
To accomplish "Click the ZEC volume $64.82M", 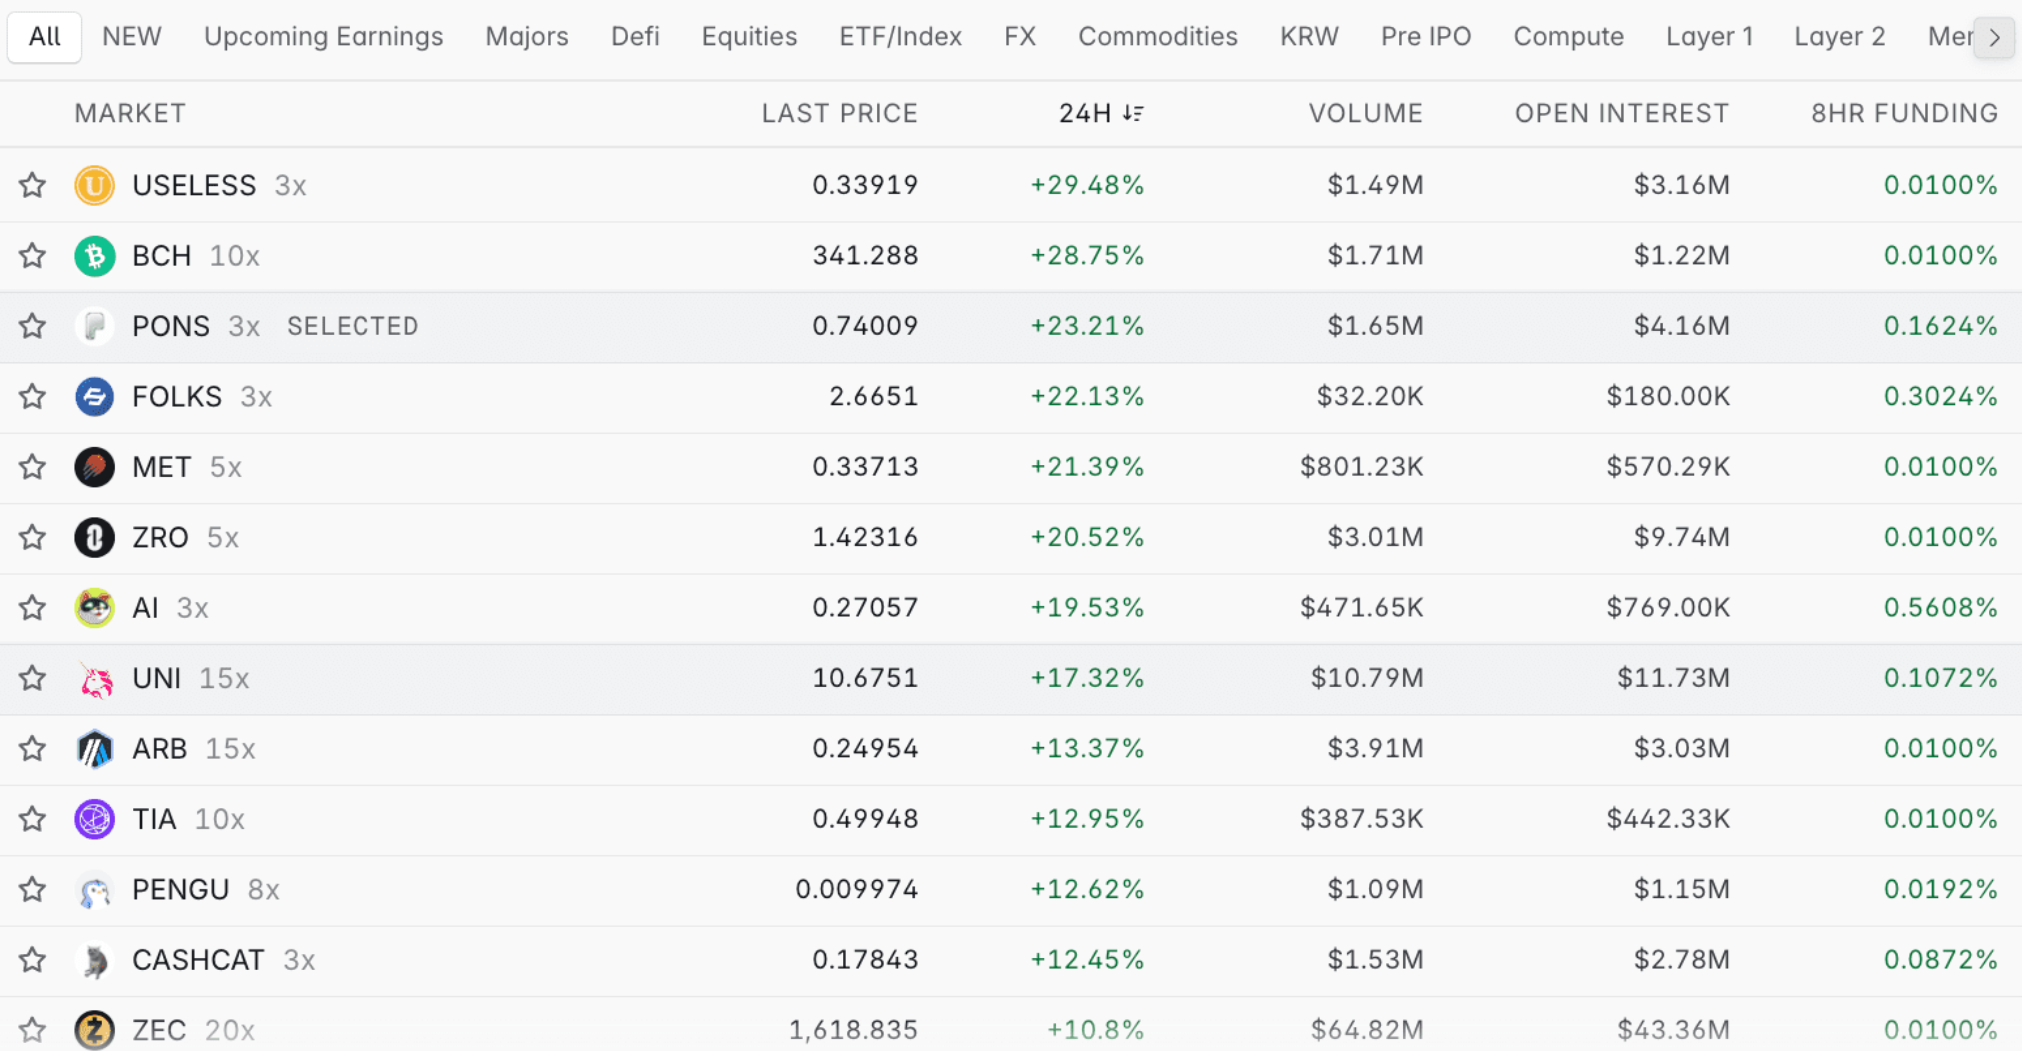I will 1367,1030.
